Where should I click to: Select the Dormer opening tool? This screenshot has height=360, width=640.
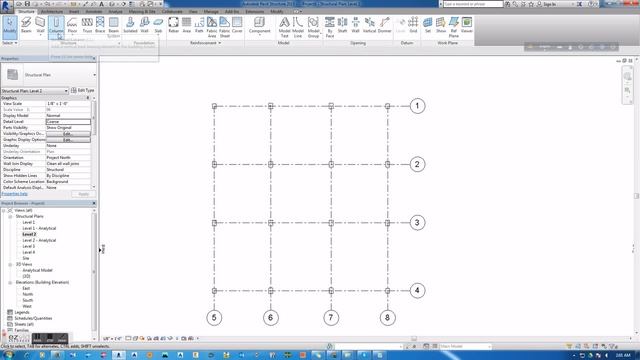point(384,25)
